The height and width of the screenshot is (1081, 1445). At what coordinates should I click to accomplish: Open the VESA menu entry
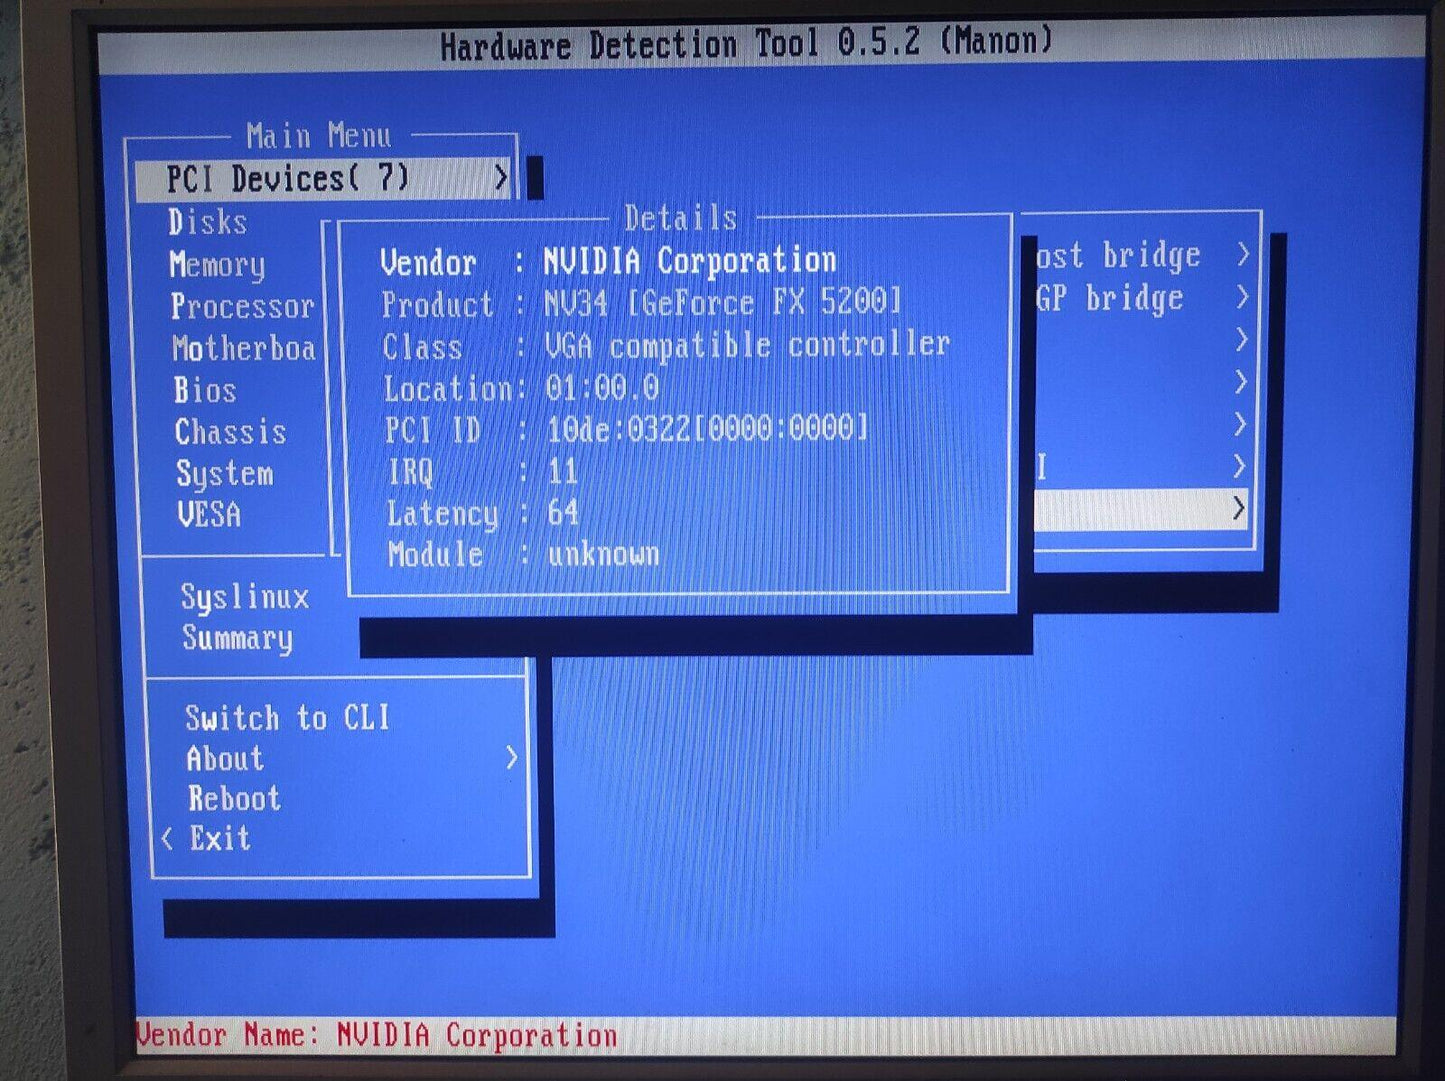[x=209, y=515]
